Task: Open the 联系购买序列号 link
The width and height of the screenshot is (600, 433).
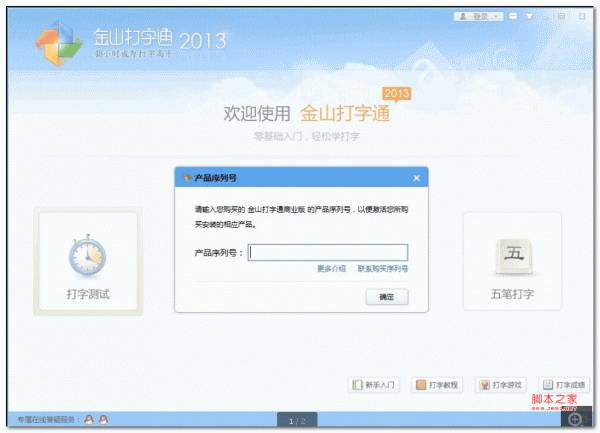Action: pos(383,269)
